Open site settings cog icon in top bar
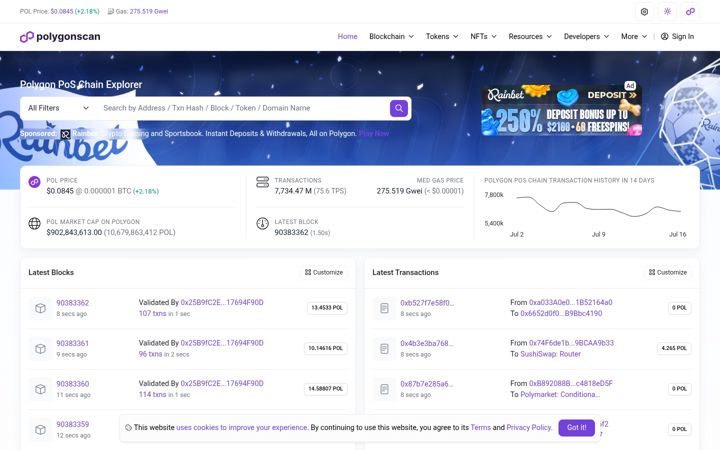The height and width of the screenshot is (450, 720). 644,11
